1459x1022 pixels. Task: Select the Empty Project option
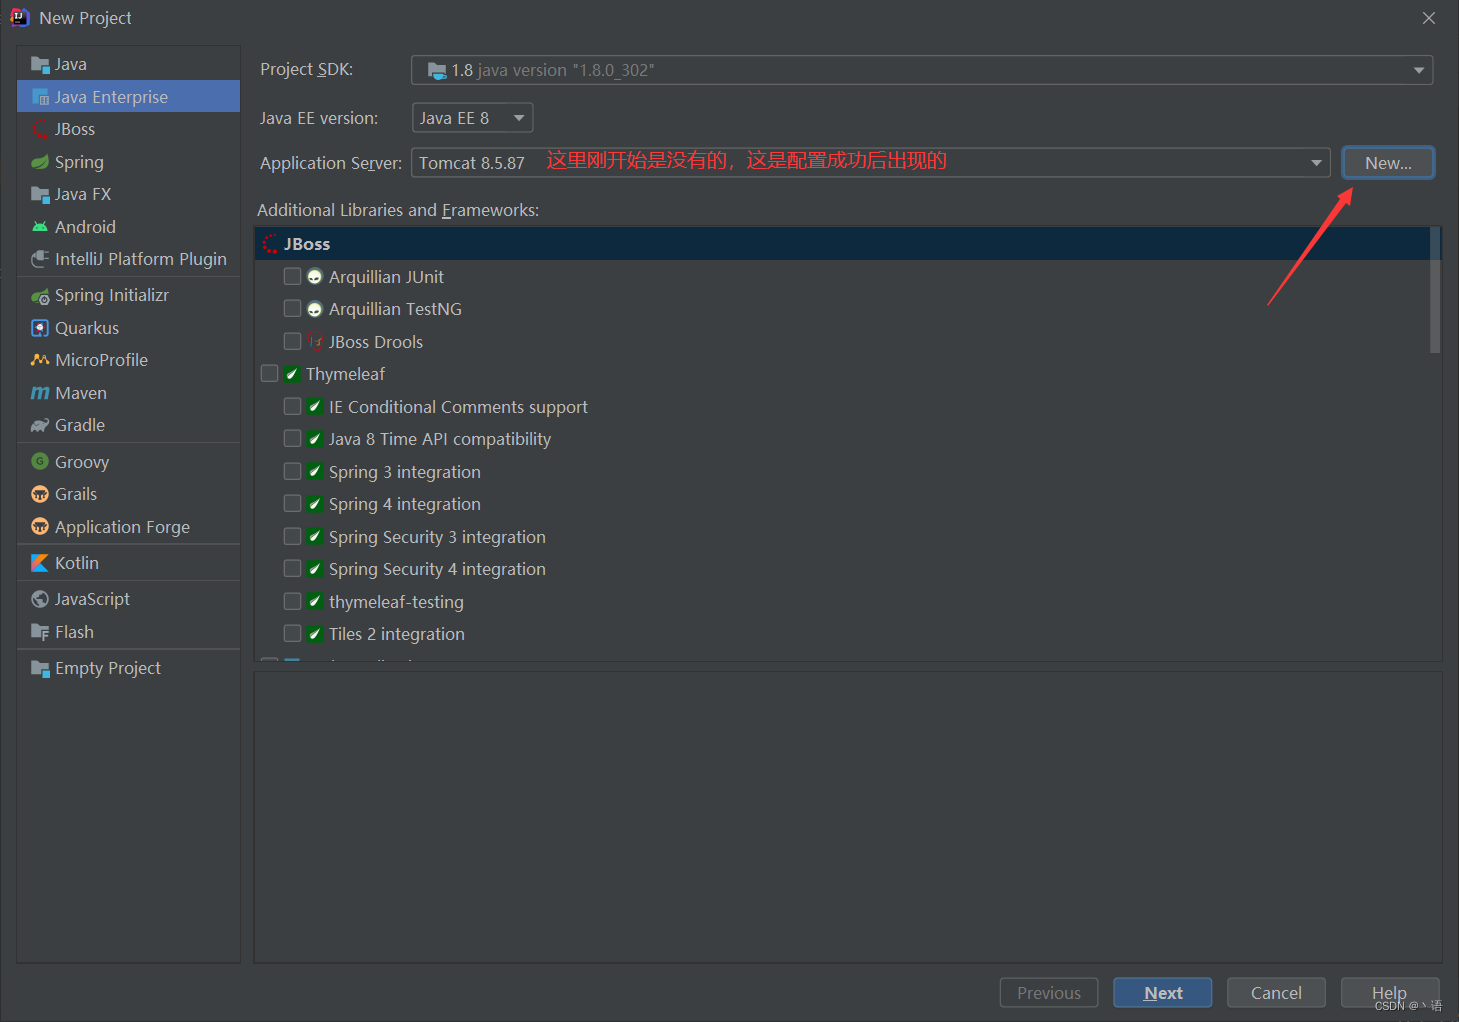point(106,667)
